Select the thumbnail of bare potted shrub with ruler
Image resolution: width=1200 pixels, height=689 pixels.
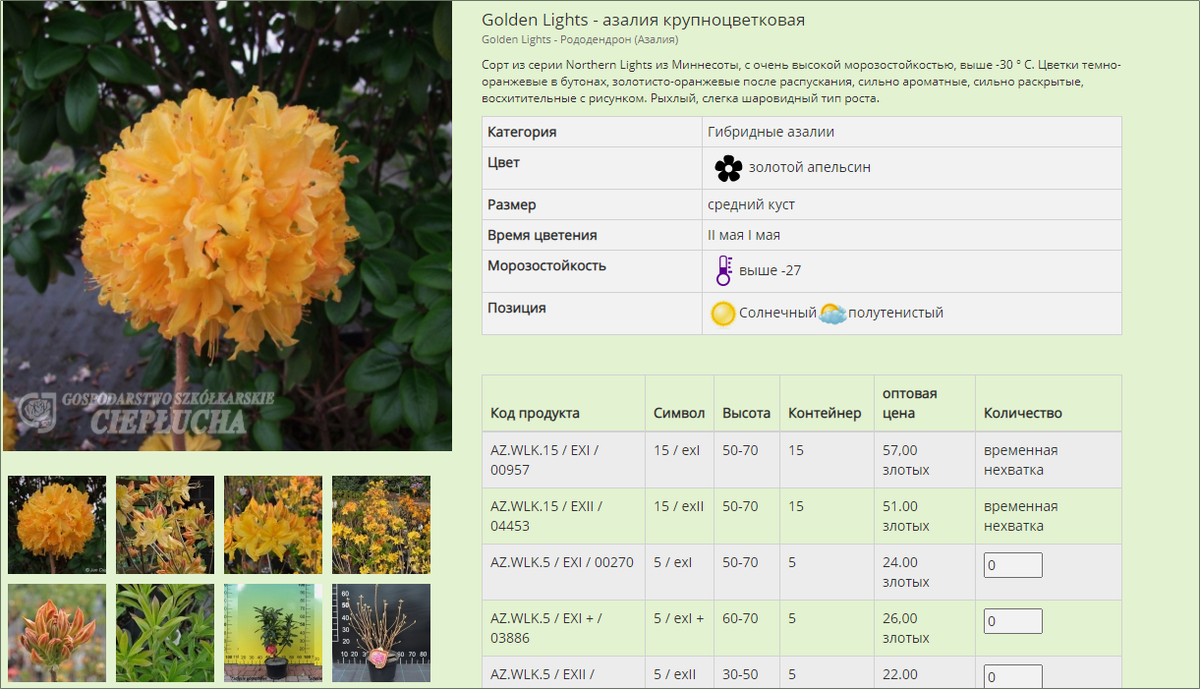pos(381,633)
